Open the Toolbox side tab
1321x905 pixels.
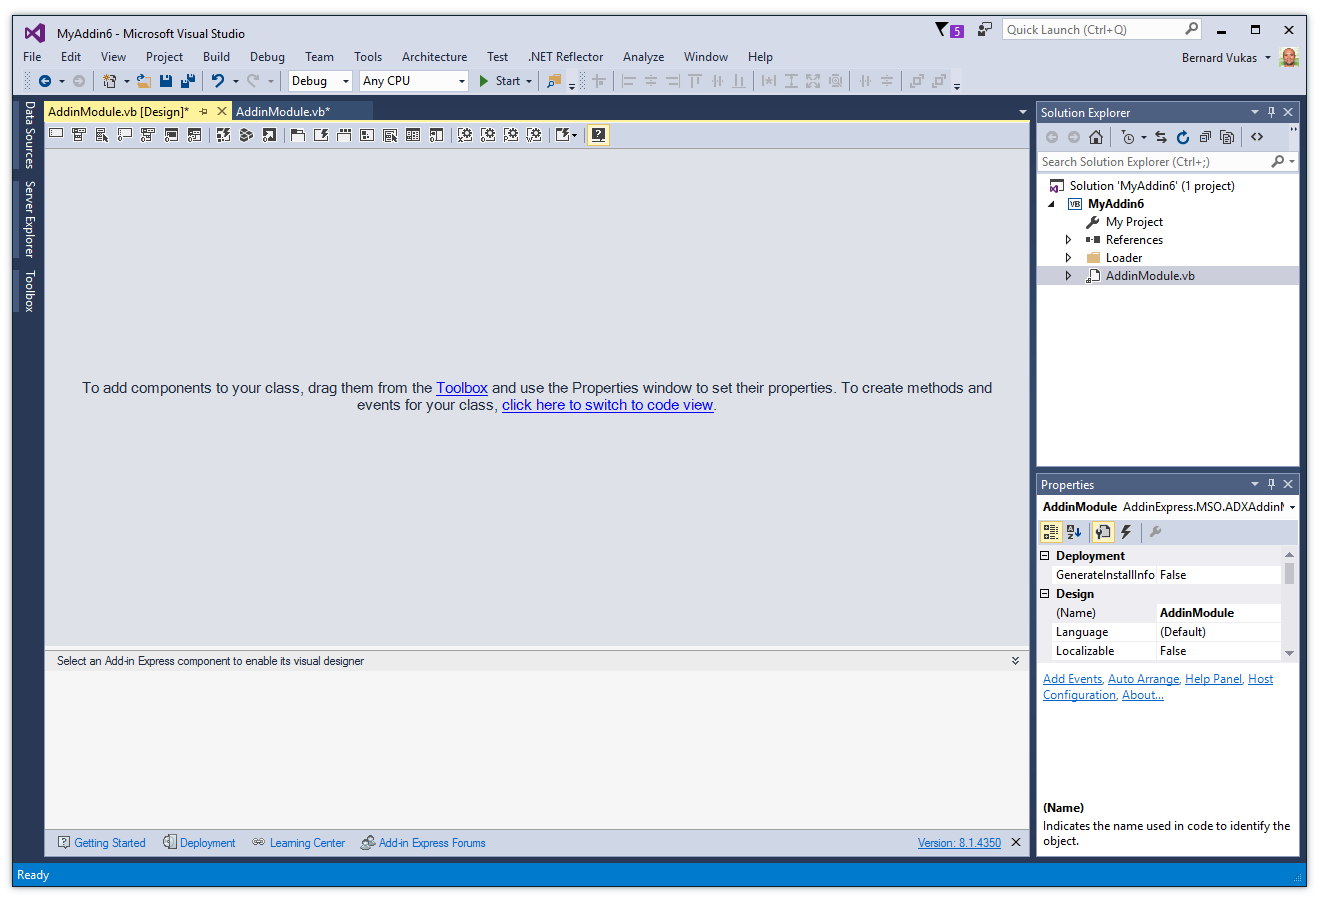point(29,291)
